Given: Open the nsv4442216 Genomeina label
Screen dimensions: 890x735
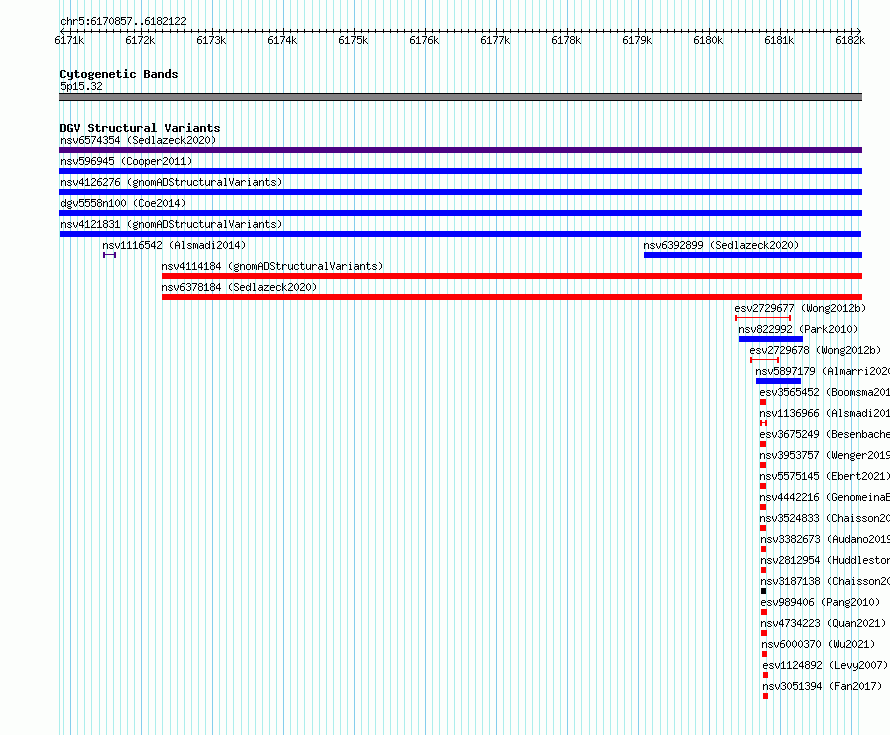Looking at the screenshot, I should [824, 497].
